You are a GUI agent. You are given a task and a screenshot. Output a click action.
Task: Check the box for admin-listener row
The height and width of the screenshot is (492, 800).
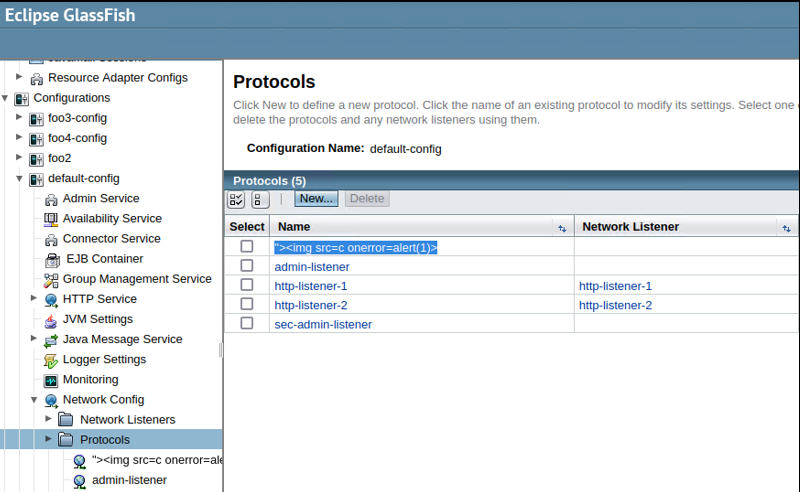(247, 265)
